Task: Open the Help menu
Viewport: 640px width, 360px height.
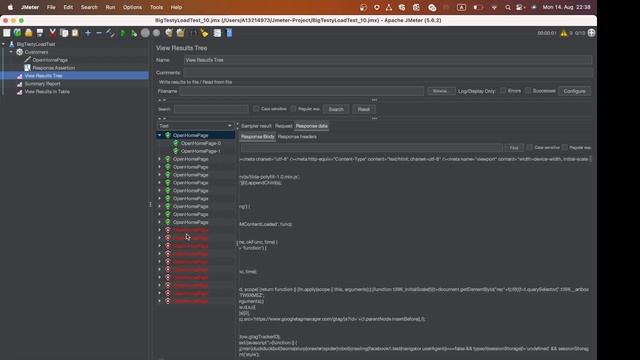Action: (176, 7)
